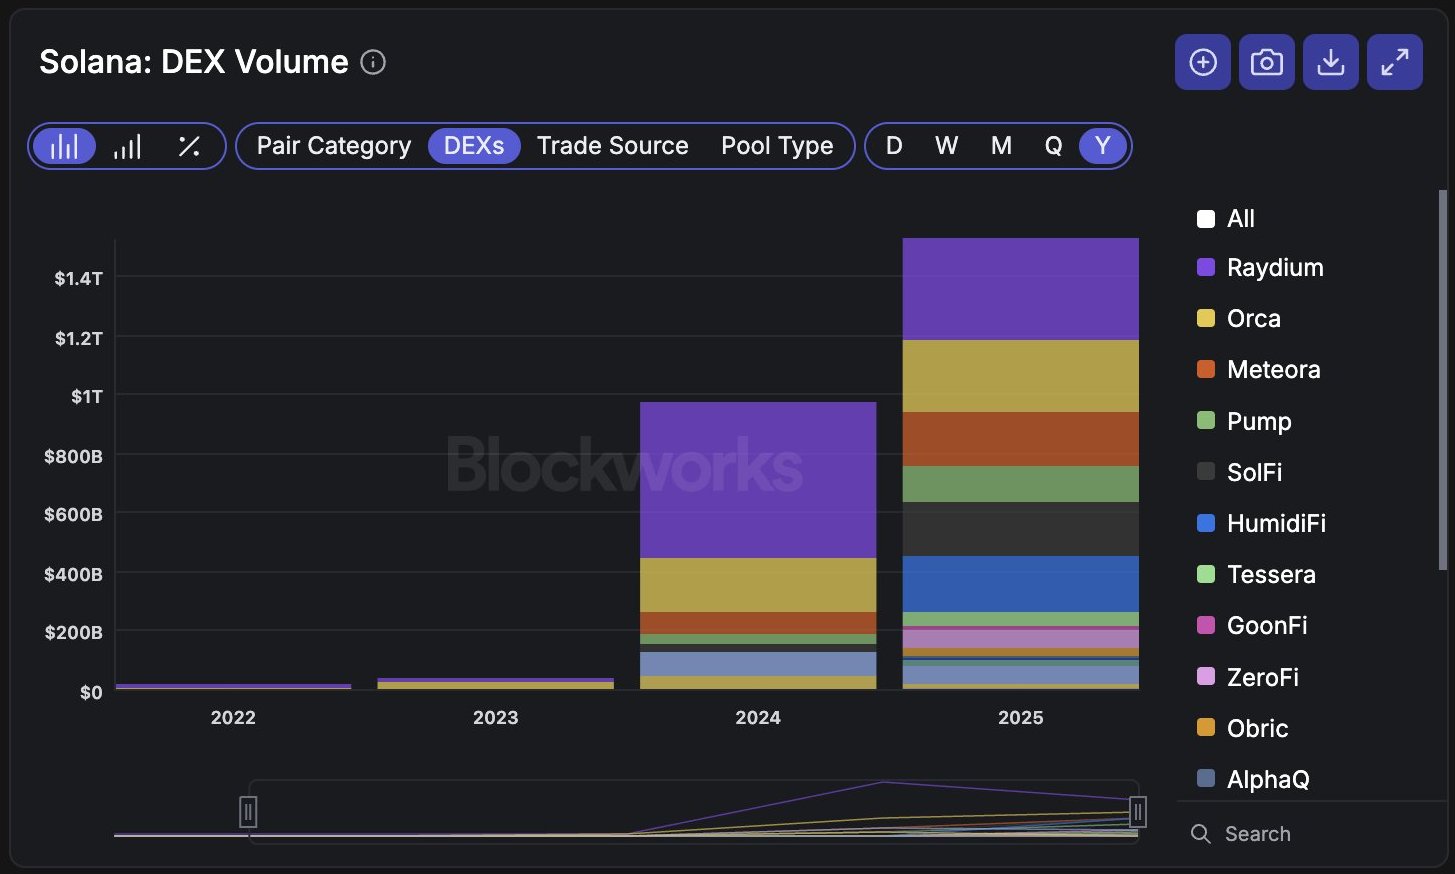Toggle the Raydium series in legend
1455x874 pixels.
tap(1274, 267)
